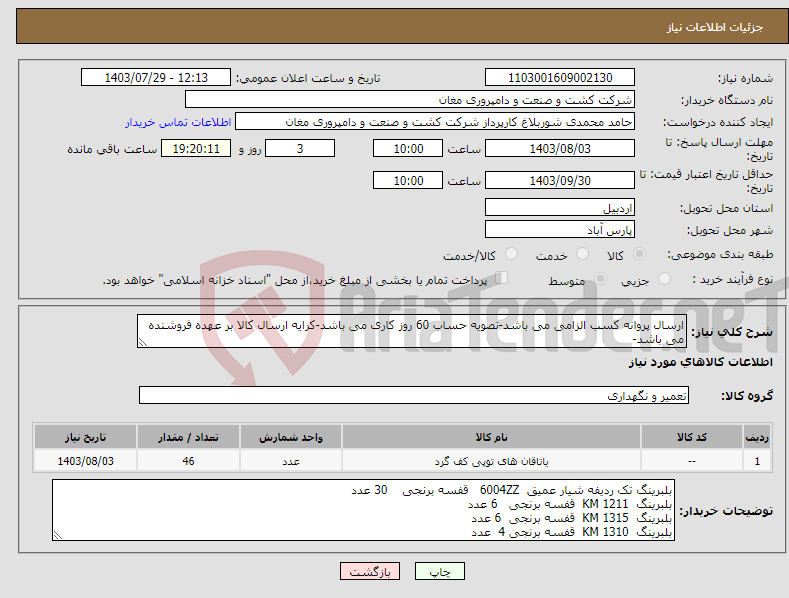Select the کالا radio button
This screenshot has height=598, width=789.
pos(639,254)
